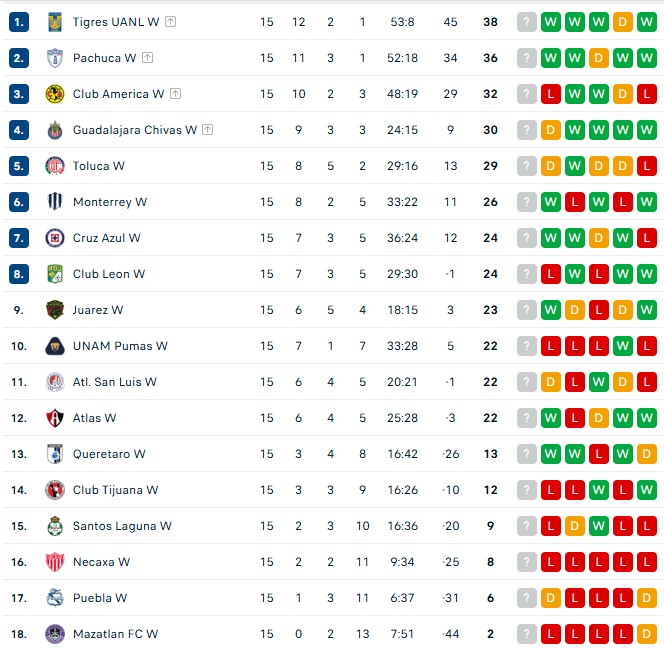Click the promotion arrow icon beside Tigres UANL W
The width and height of the screenshot is (664, 648).
tap(171, 22)
